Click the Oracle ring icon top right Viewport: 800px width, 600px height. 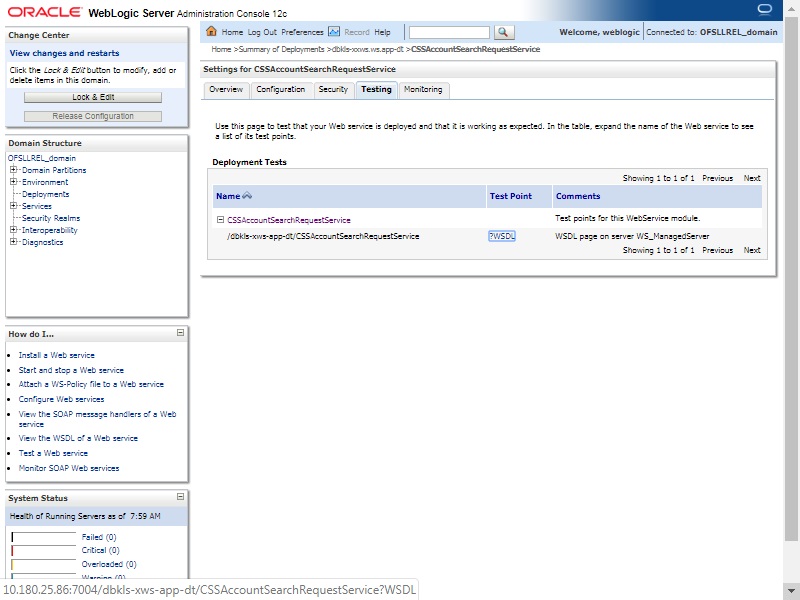pos(765,9)
